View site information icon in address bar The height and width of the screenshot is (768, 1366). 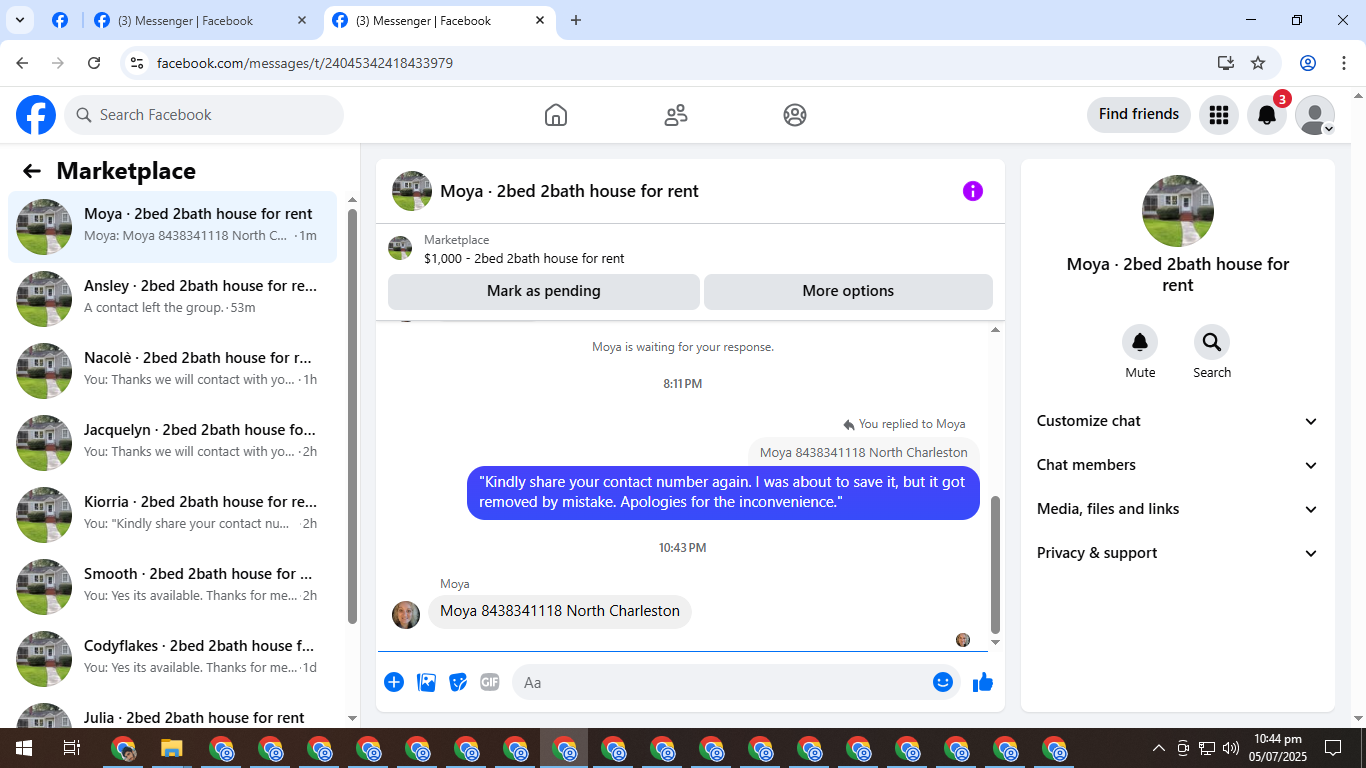coord(138,63)
